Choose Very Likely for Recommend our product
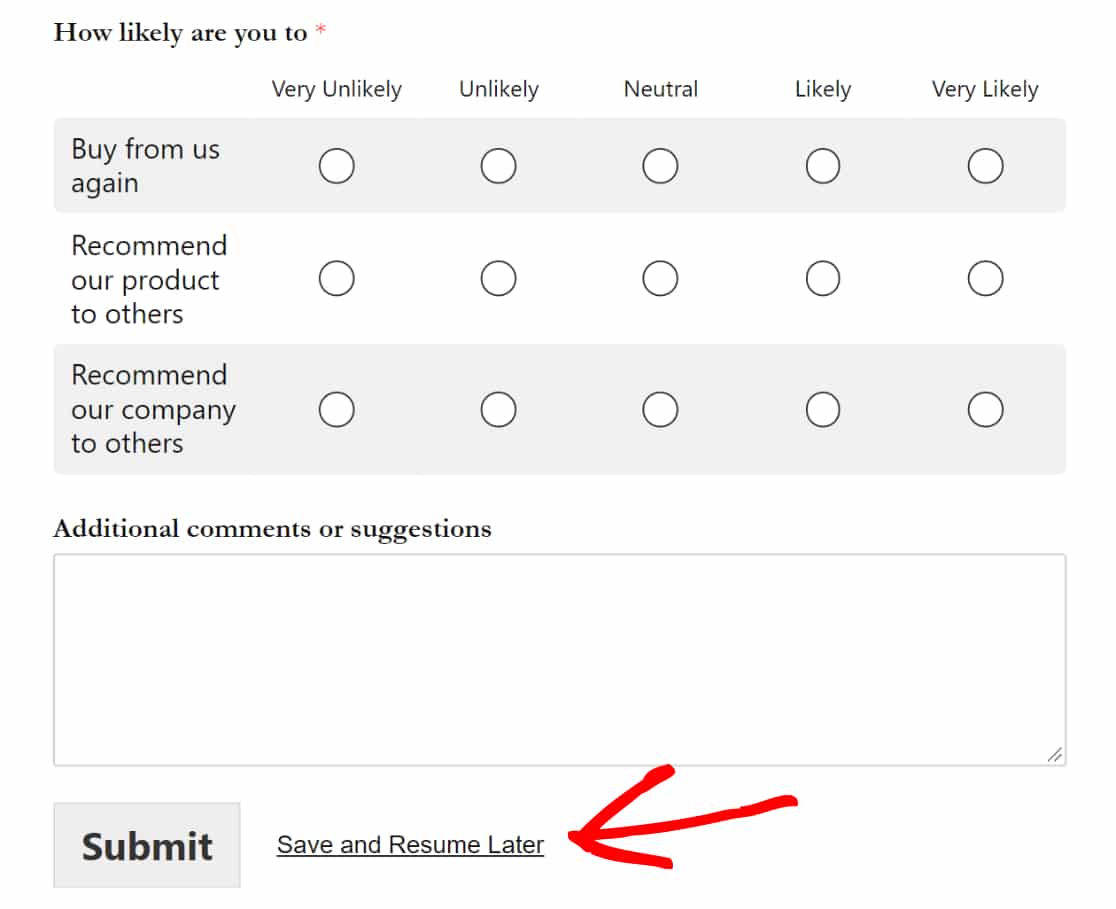Screen dimensions: 1116x909 click(x=986, y=278)
